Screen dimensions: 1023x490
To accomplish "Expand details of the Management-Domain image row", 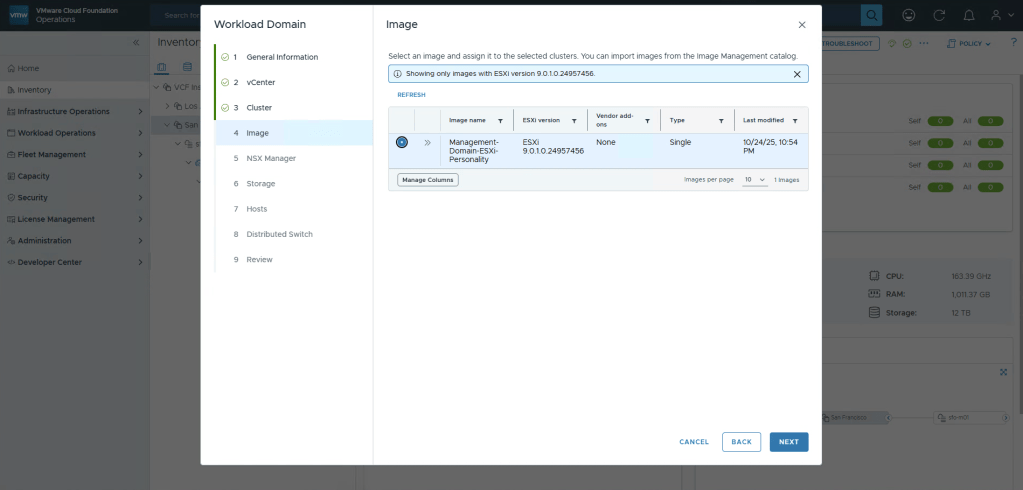I will 427,143.
